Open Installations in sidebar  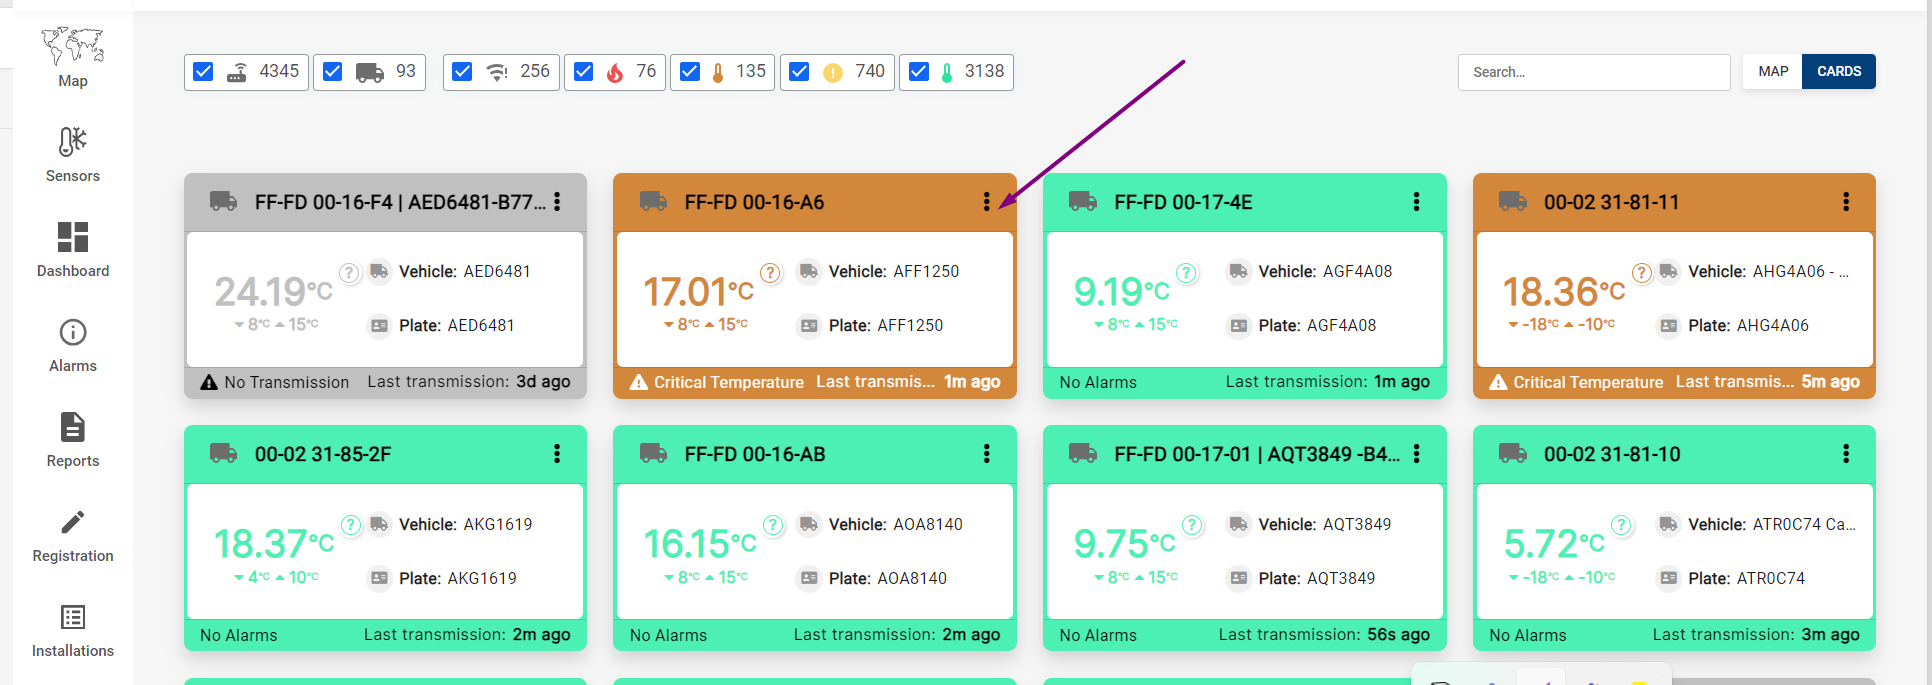(72, 629)
